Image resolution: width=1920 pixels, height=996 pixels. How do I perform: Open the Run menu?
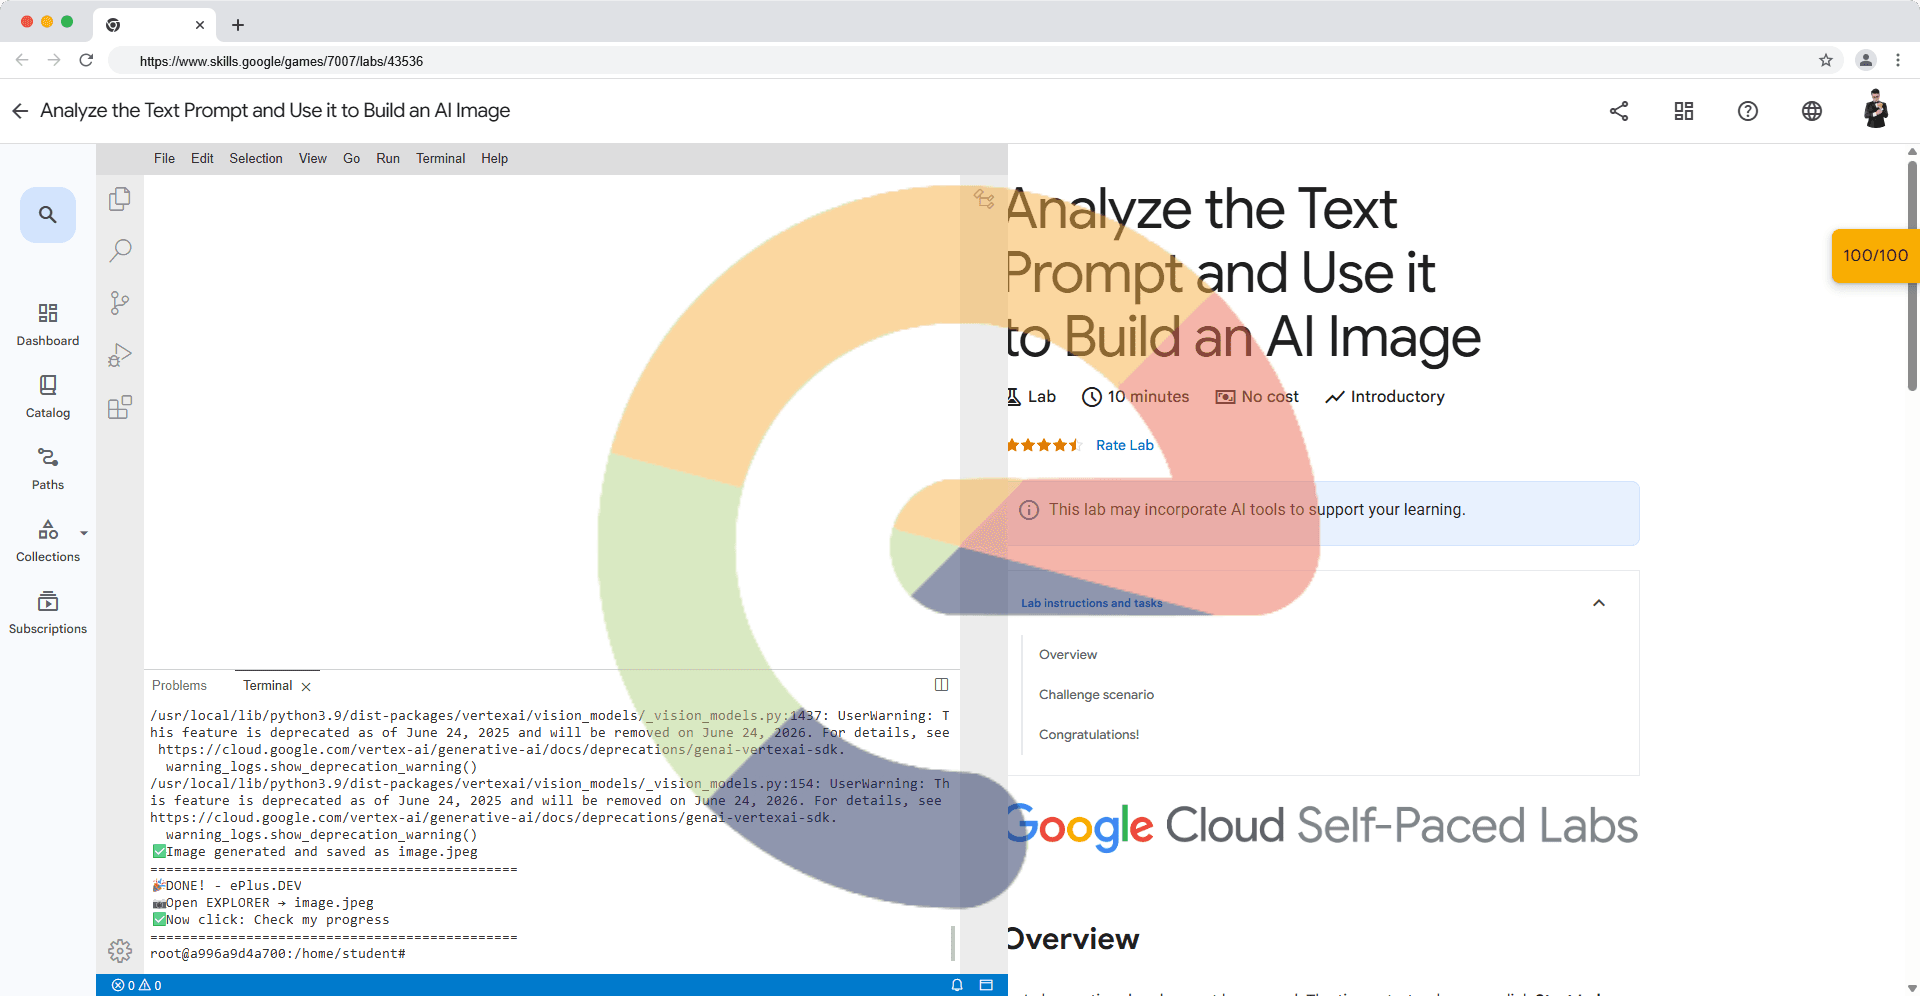388,159
